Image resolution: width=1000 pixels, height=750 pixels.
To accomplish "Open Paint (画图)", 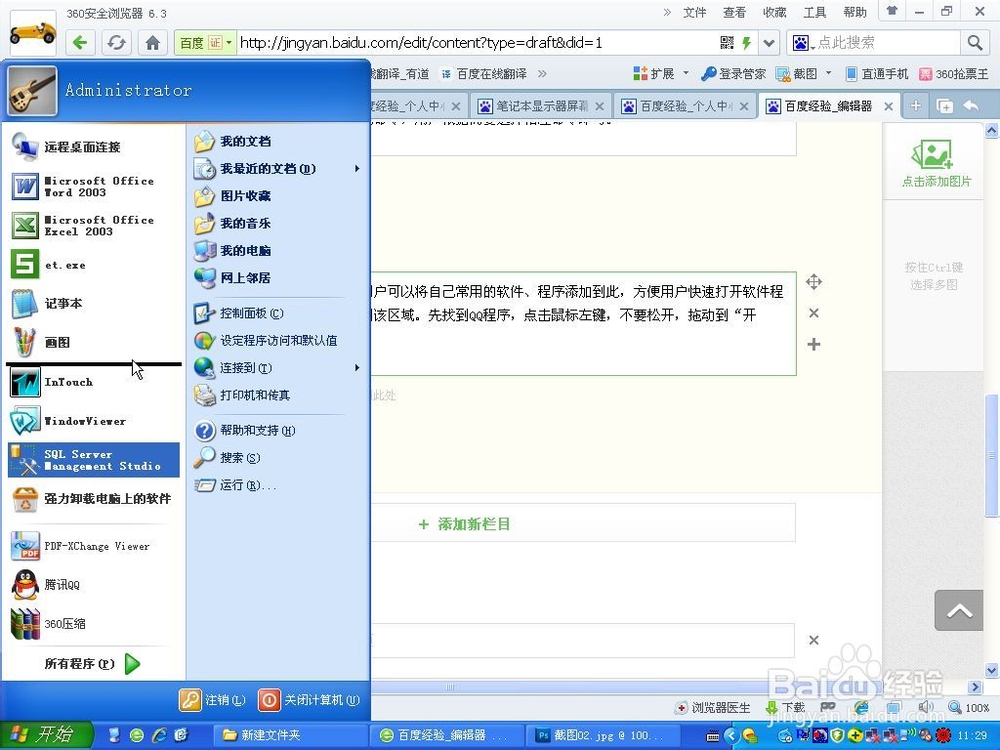I will pyautogui.click(x=94, y=342).
